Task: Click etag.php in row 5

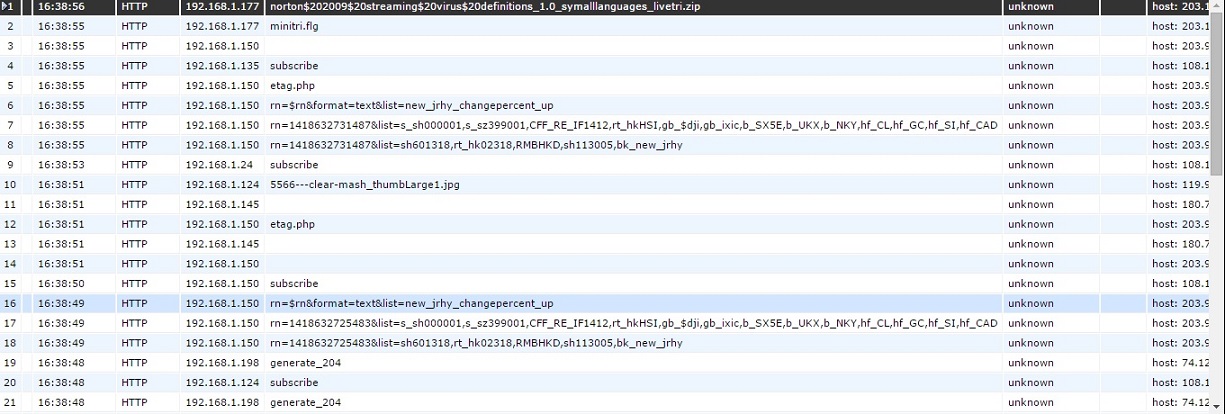Action: click(x=292, y=86)
